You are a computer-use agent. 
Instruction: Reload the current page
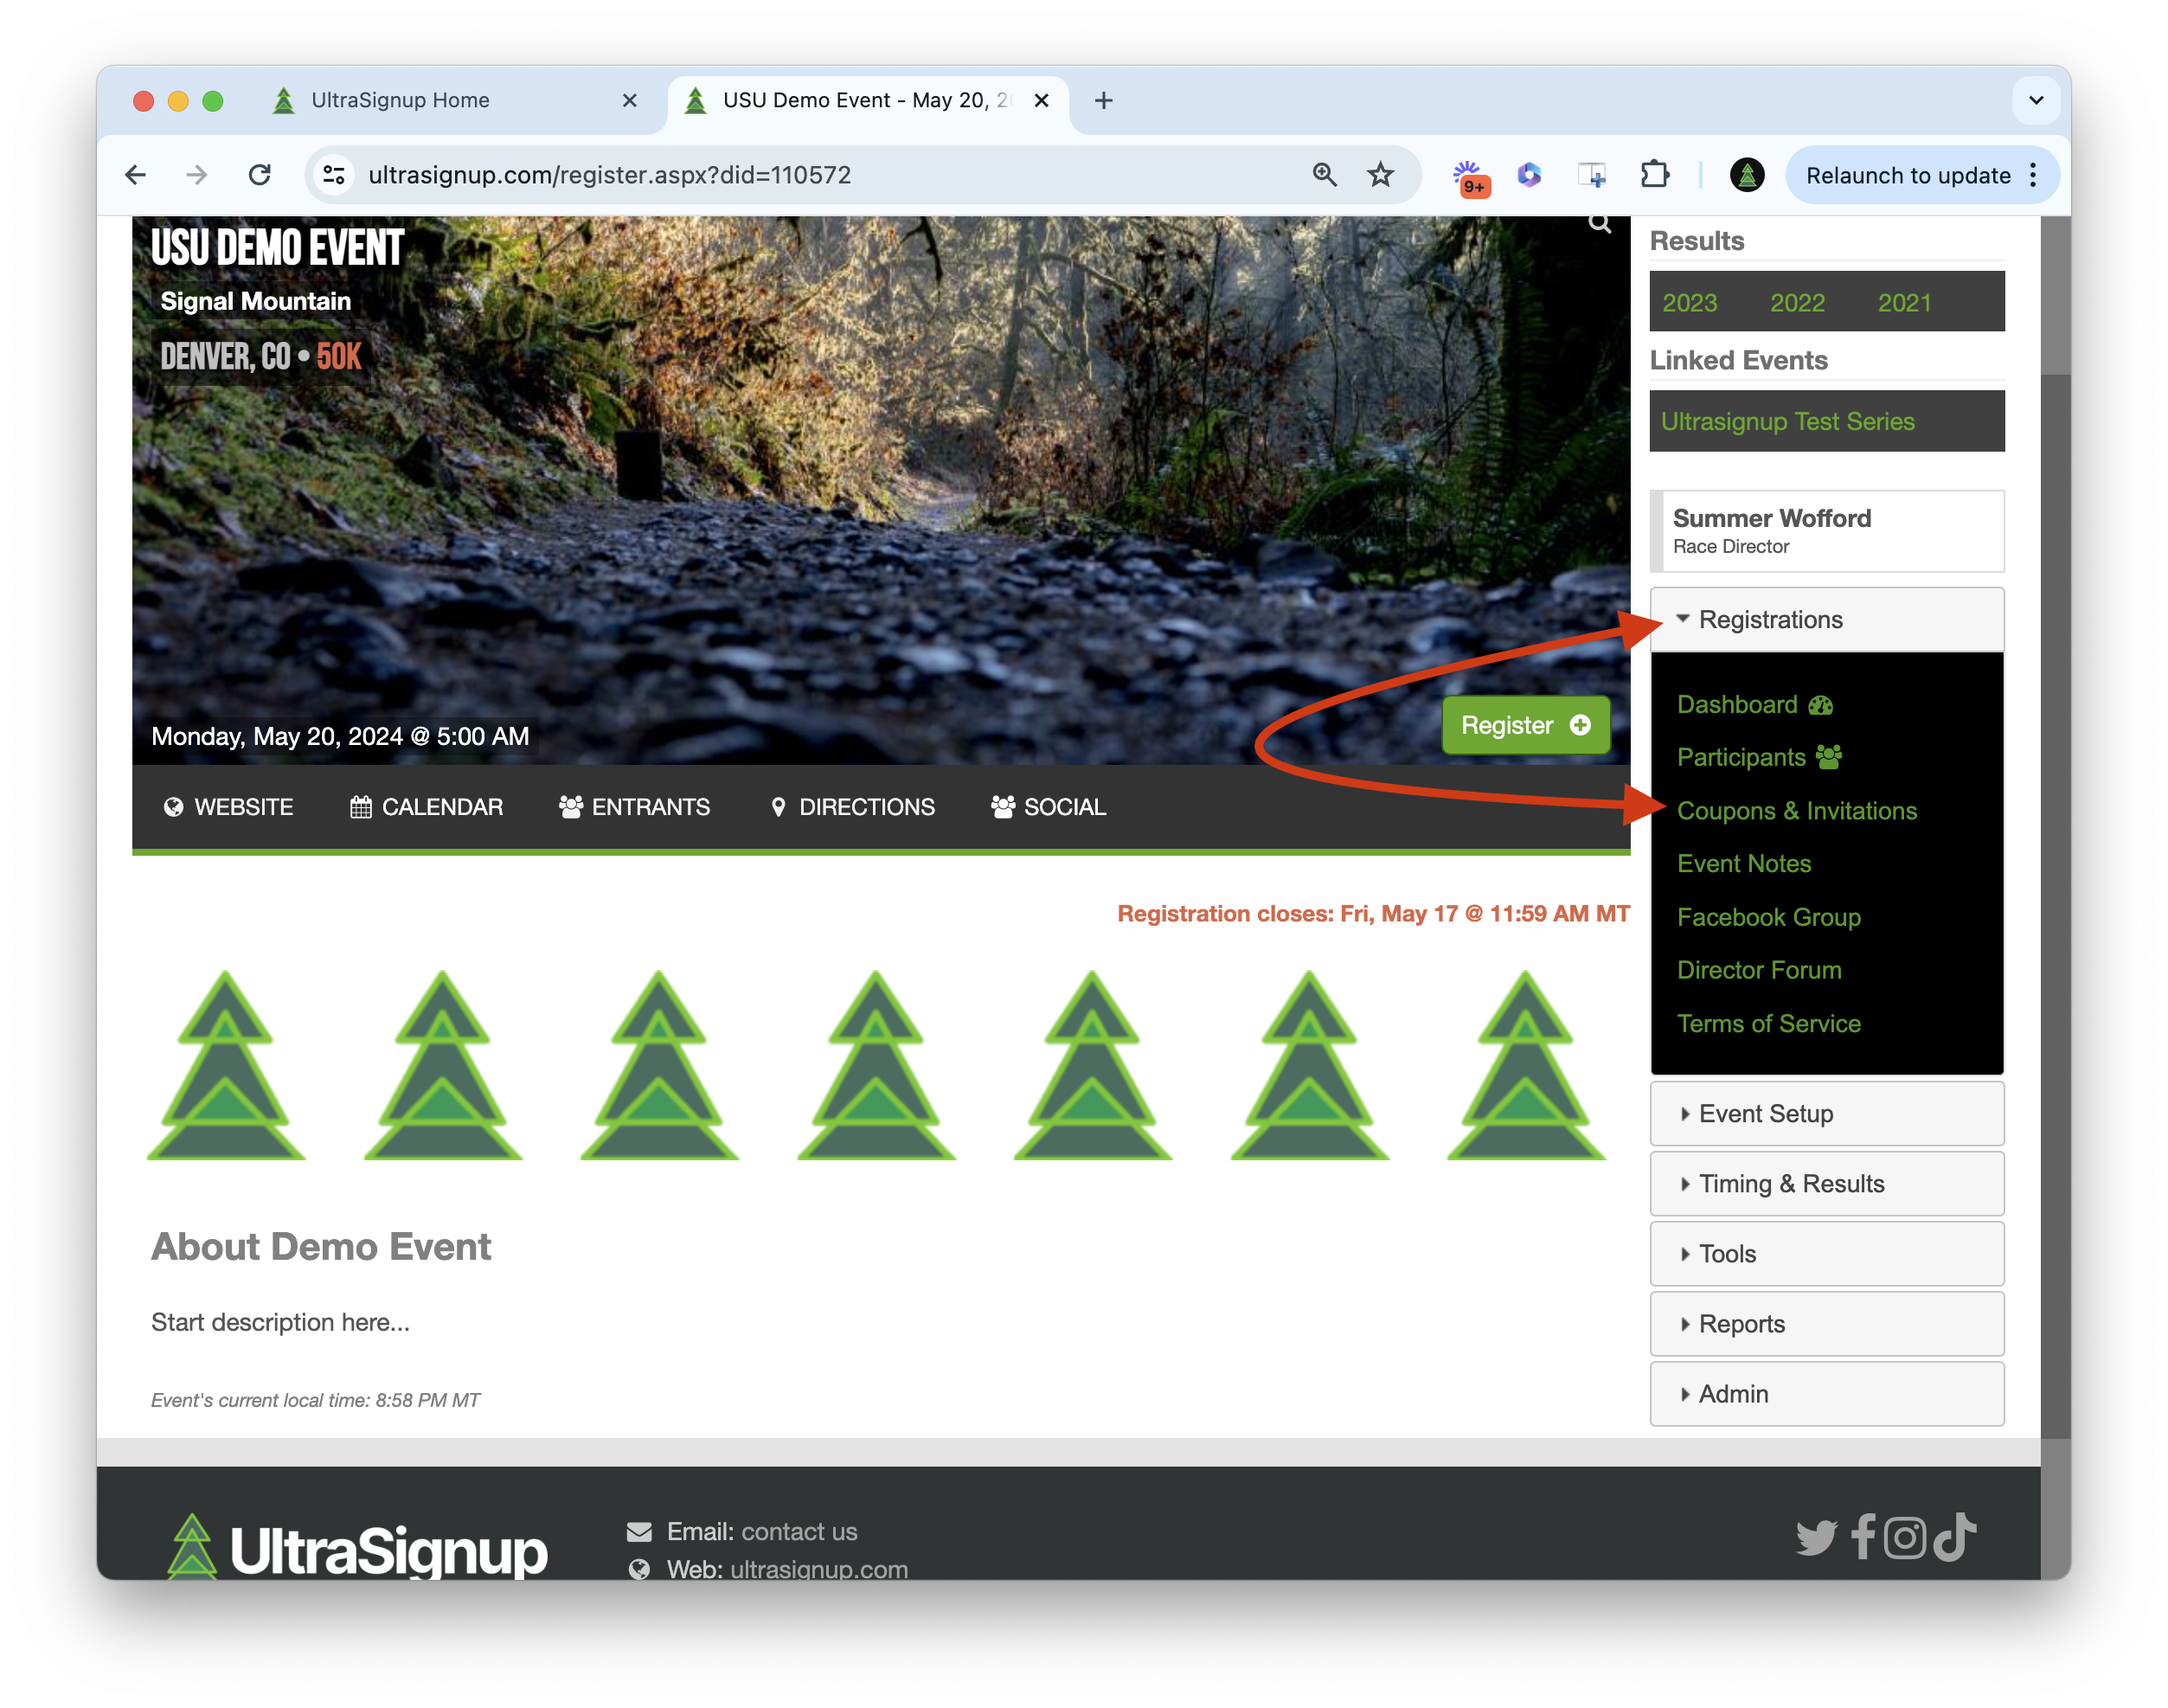pos(260,175)
